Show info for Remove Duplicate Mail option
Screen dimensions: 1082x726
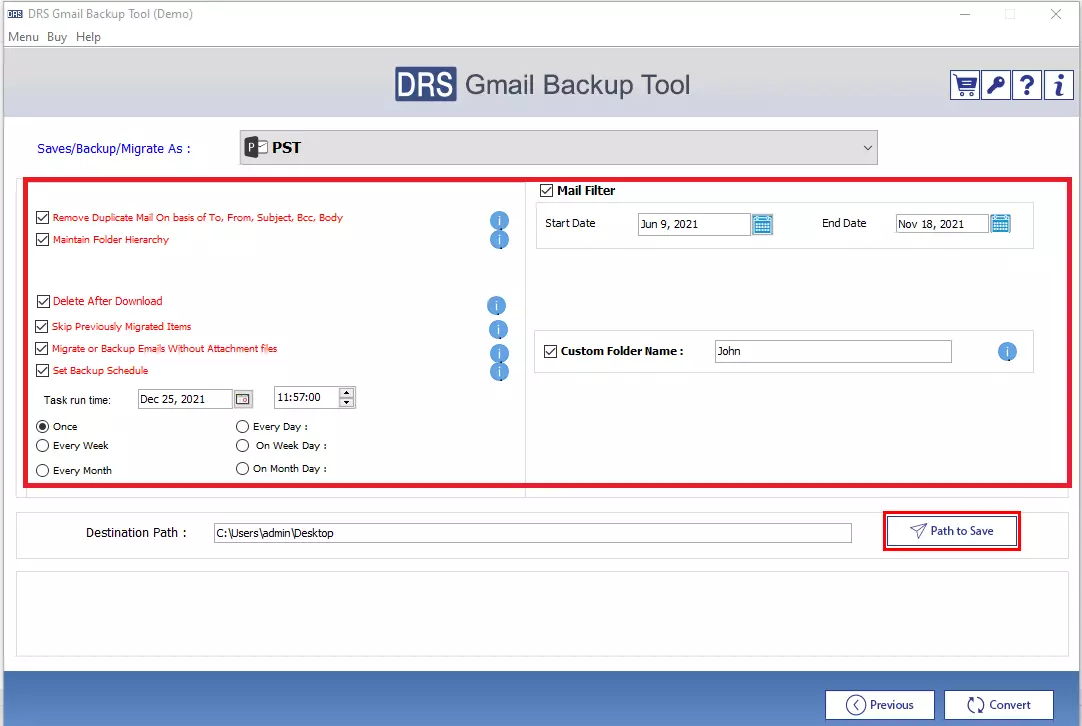tap(499, 220)
